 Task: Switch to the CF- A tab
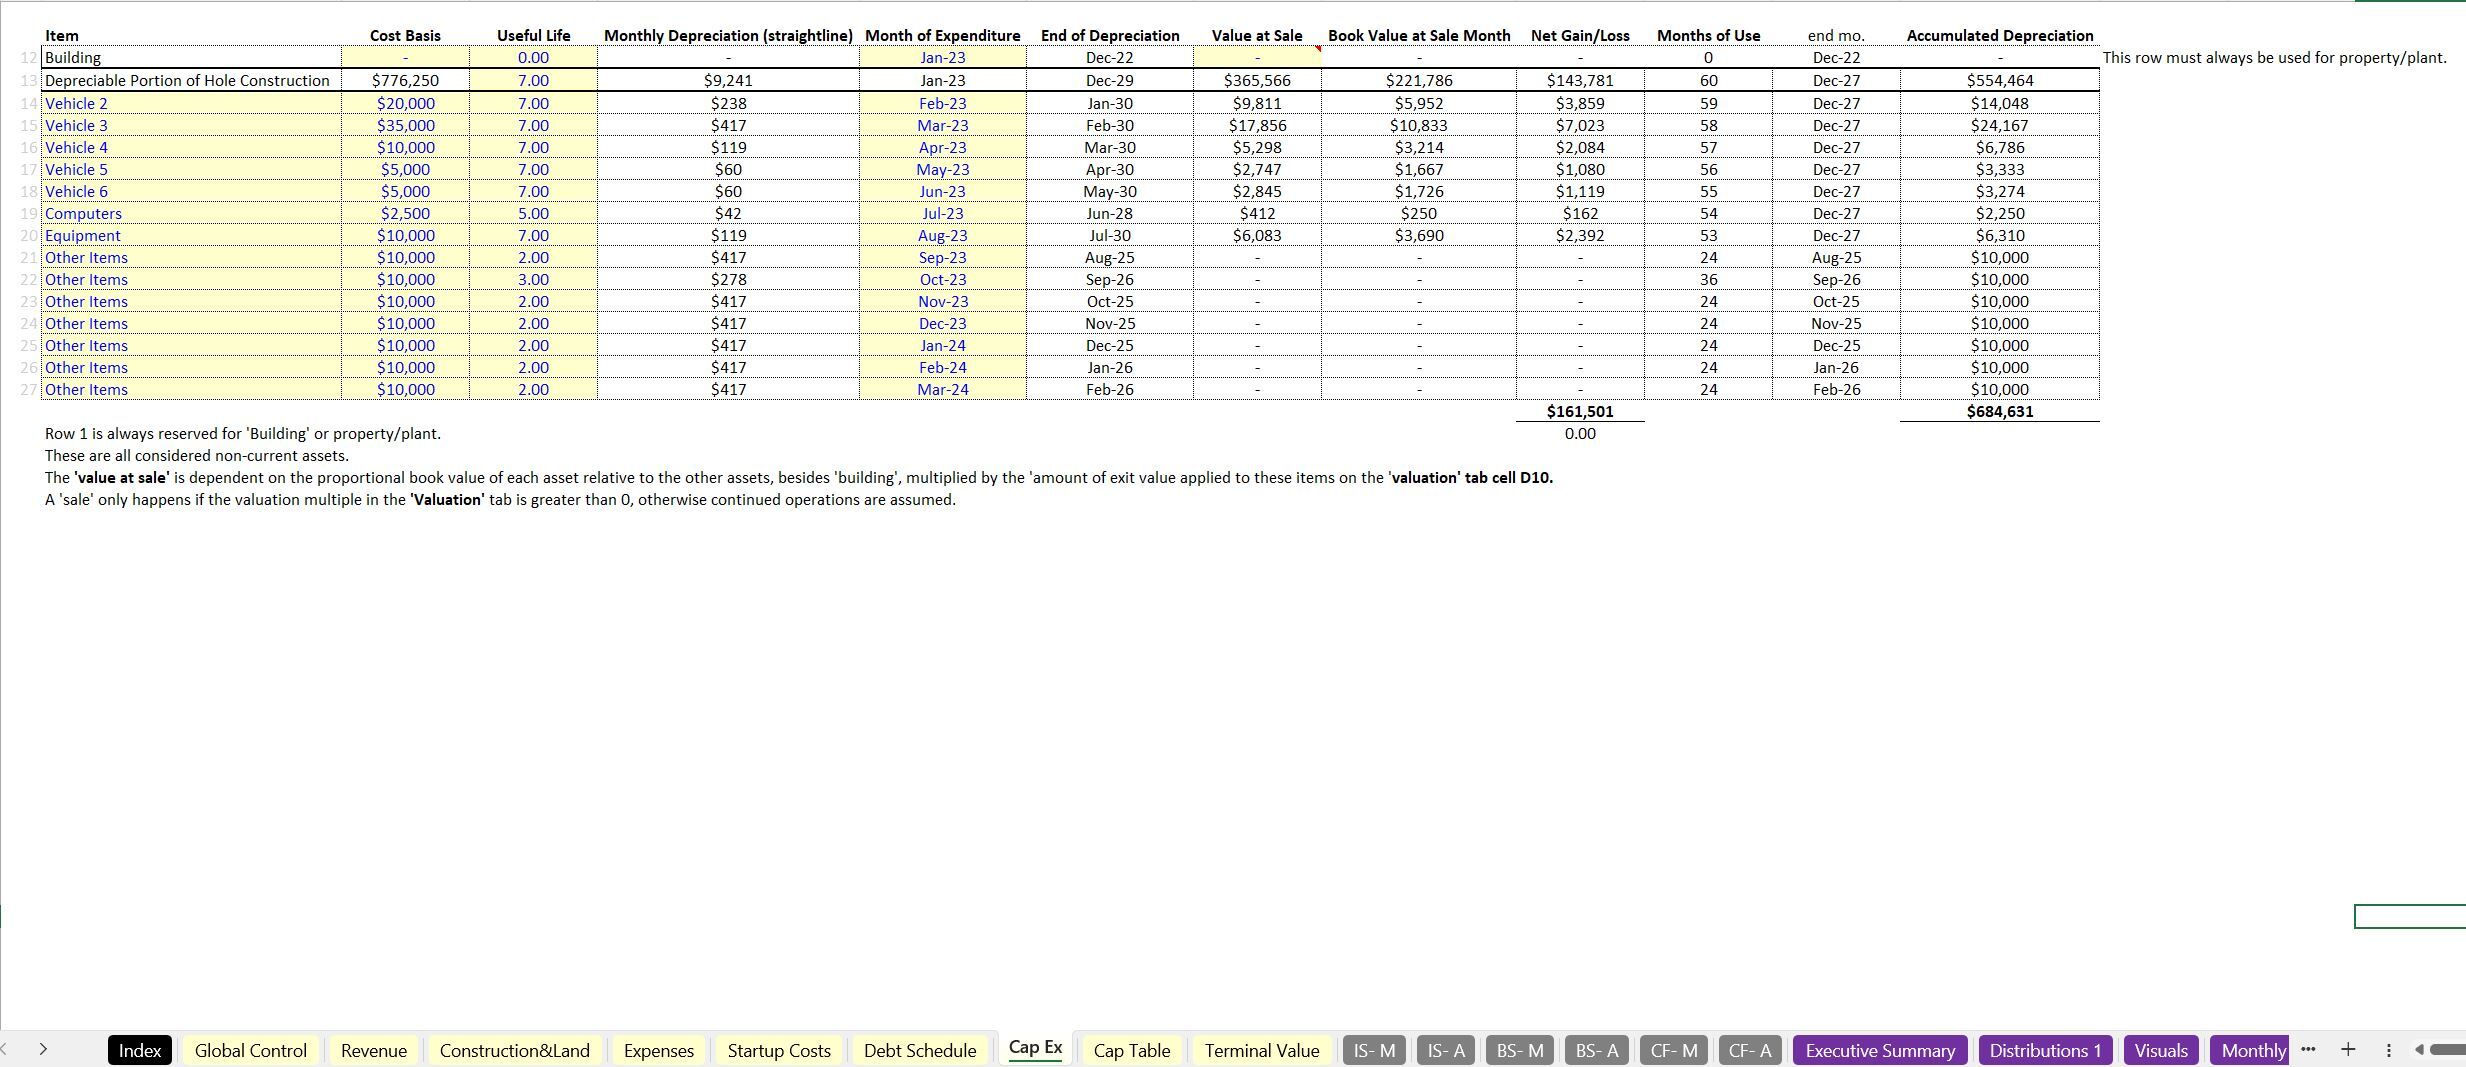[x=1750, y=1050]
